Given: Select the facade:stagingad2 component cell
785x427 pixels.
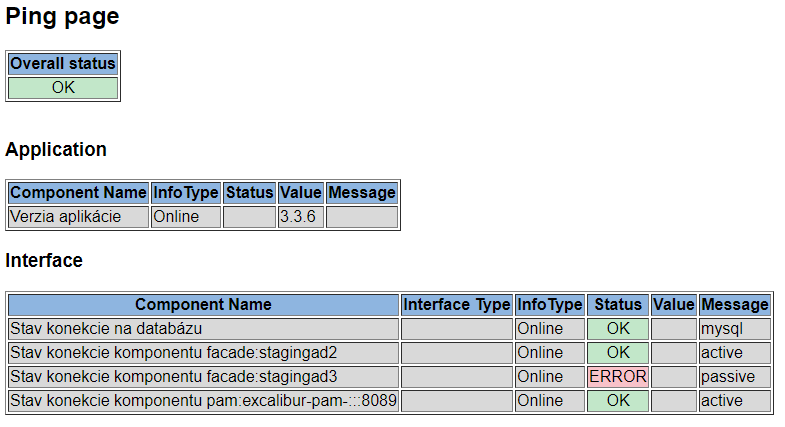Looking at the screenshot, I should [x=203, y=353].
